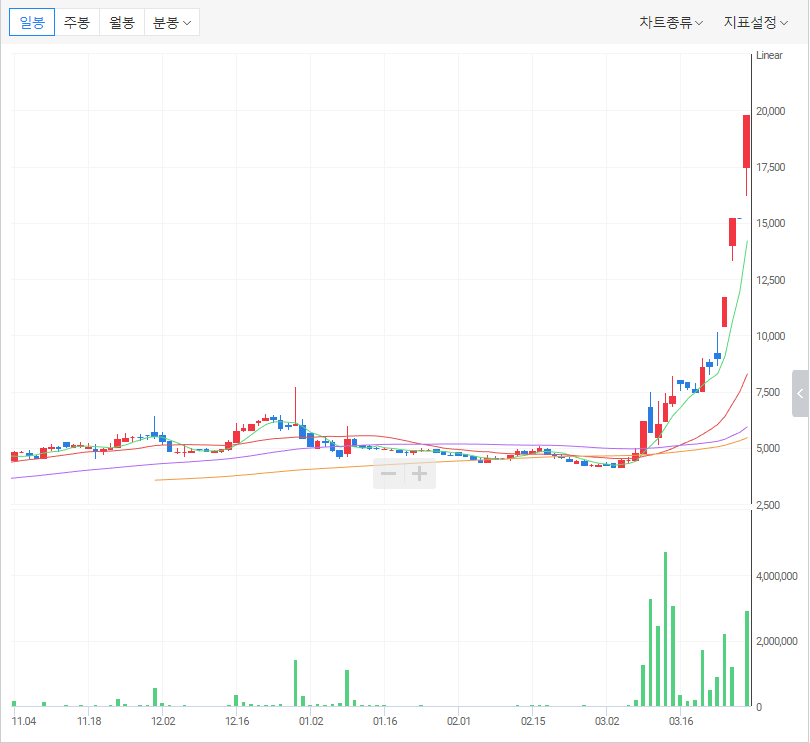Zoom in the chart with plus button
Viewport: 810px width, 743px height.
click(x=419, y=473)
